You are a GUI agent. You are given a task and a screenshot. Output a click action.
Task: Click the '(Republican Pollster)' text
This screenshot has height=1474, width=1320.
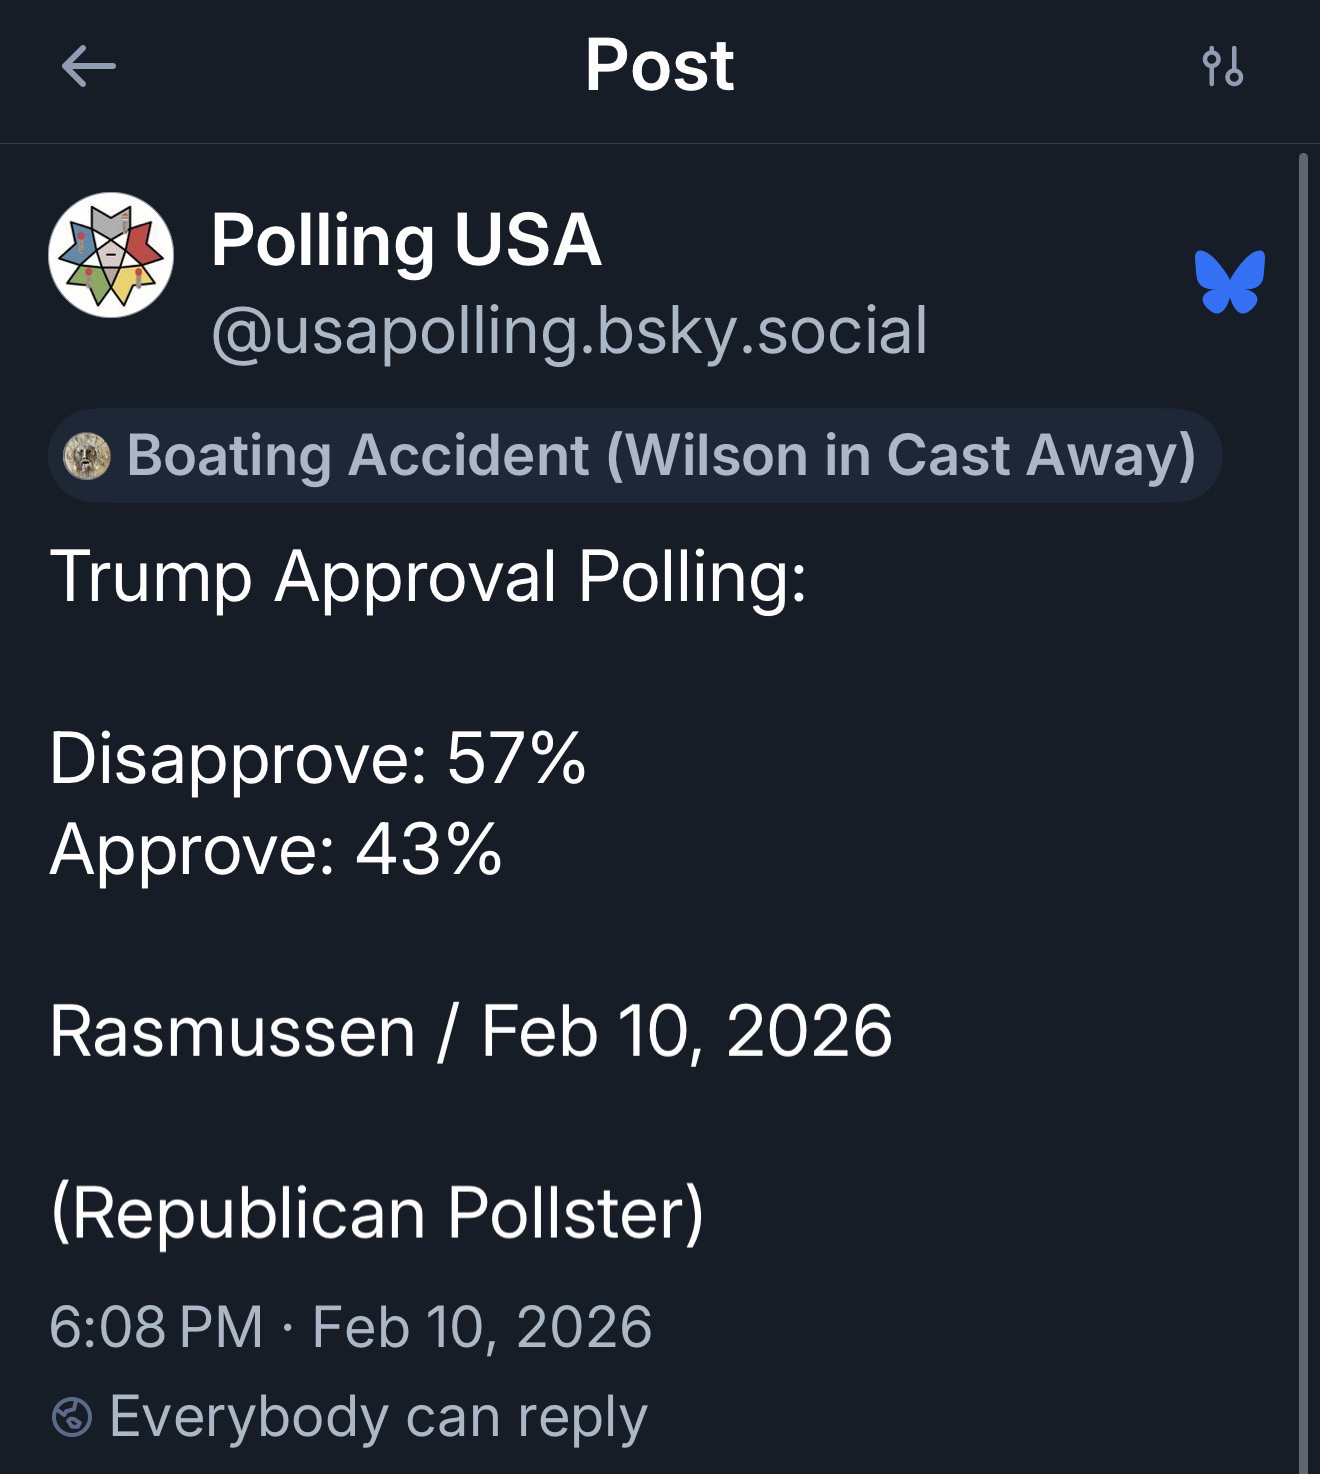[377, 1213]
